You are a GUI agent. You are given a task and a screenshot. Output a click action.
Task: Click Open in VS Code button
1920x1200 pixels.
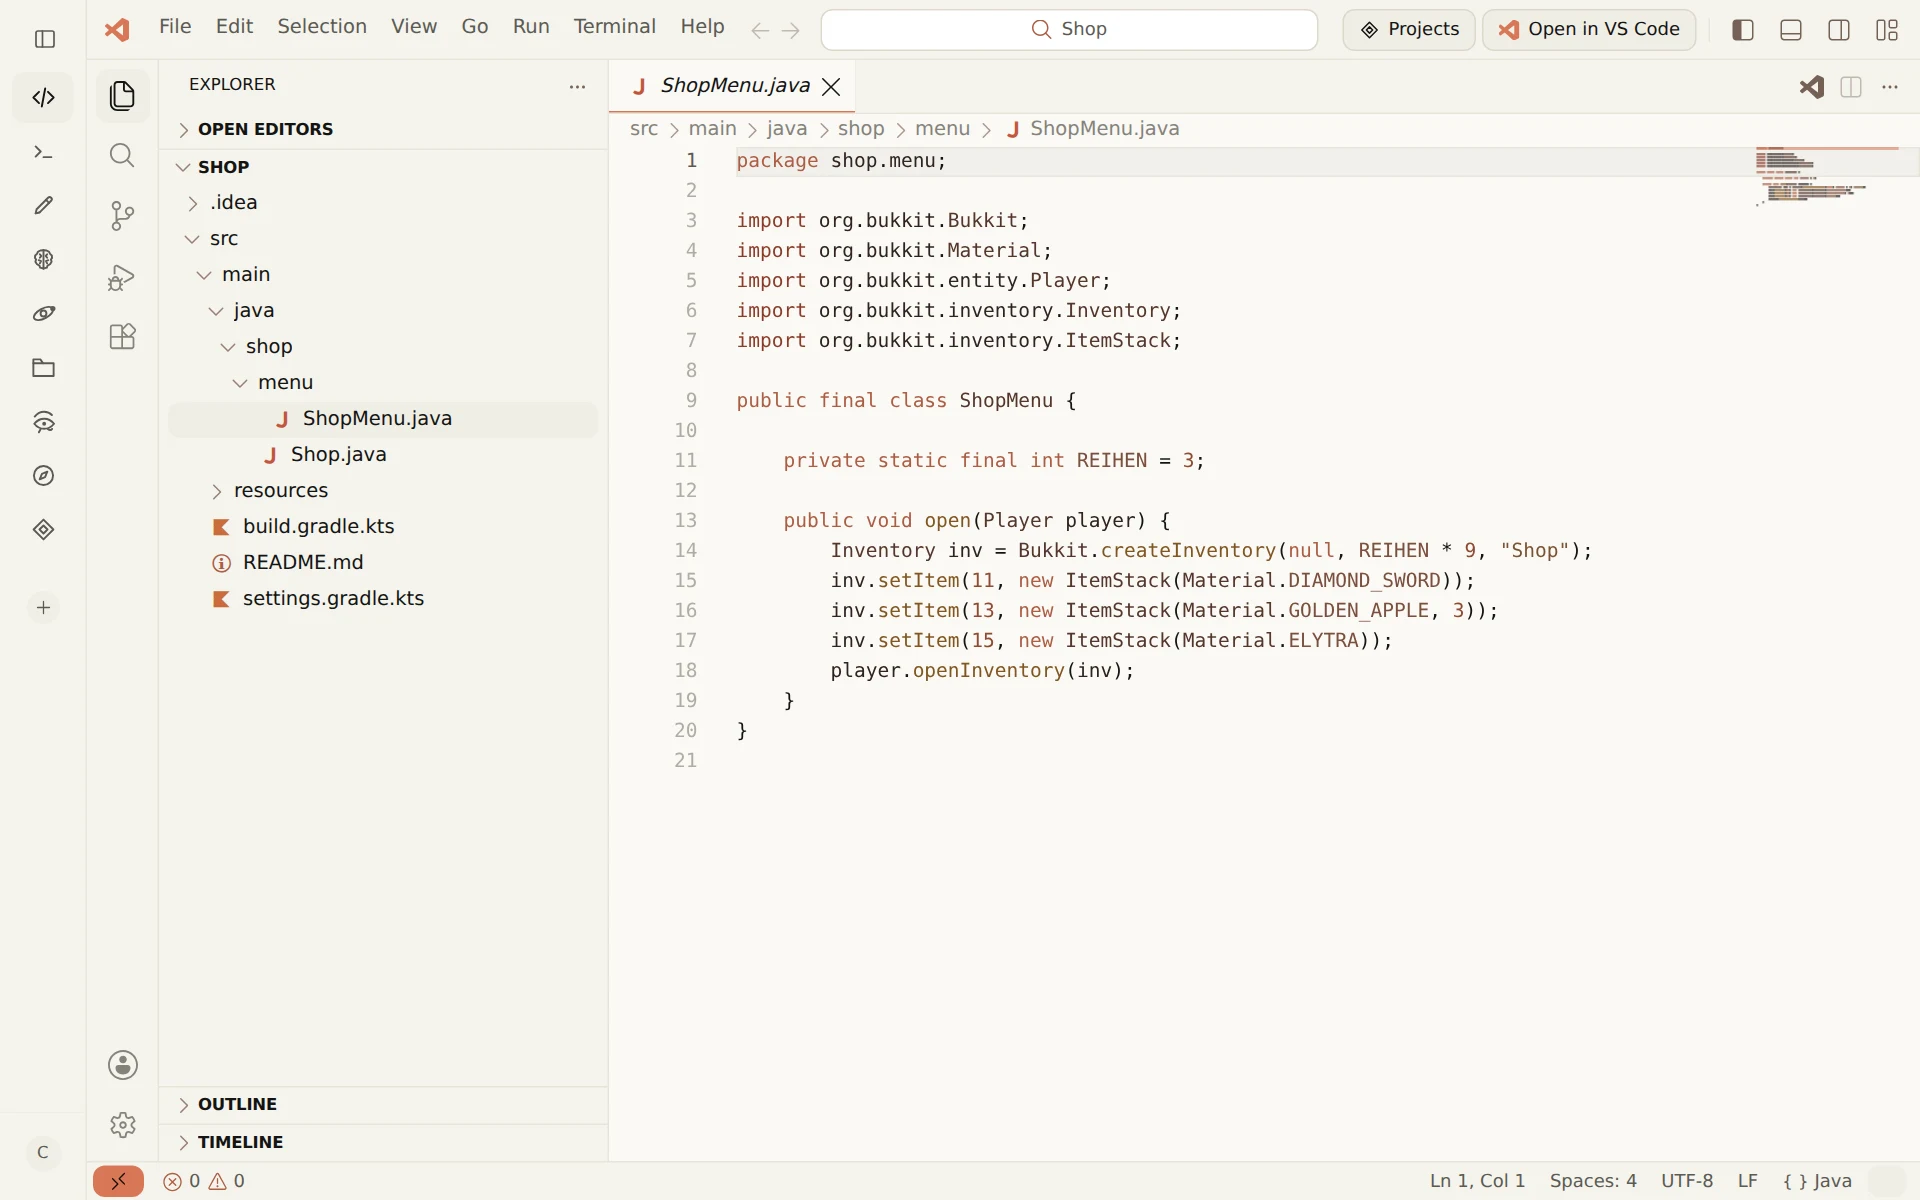coord(1589,30)
